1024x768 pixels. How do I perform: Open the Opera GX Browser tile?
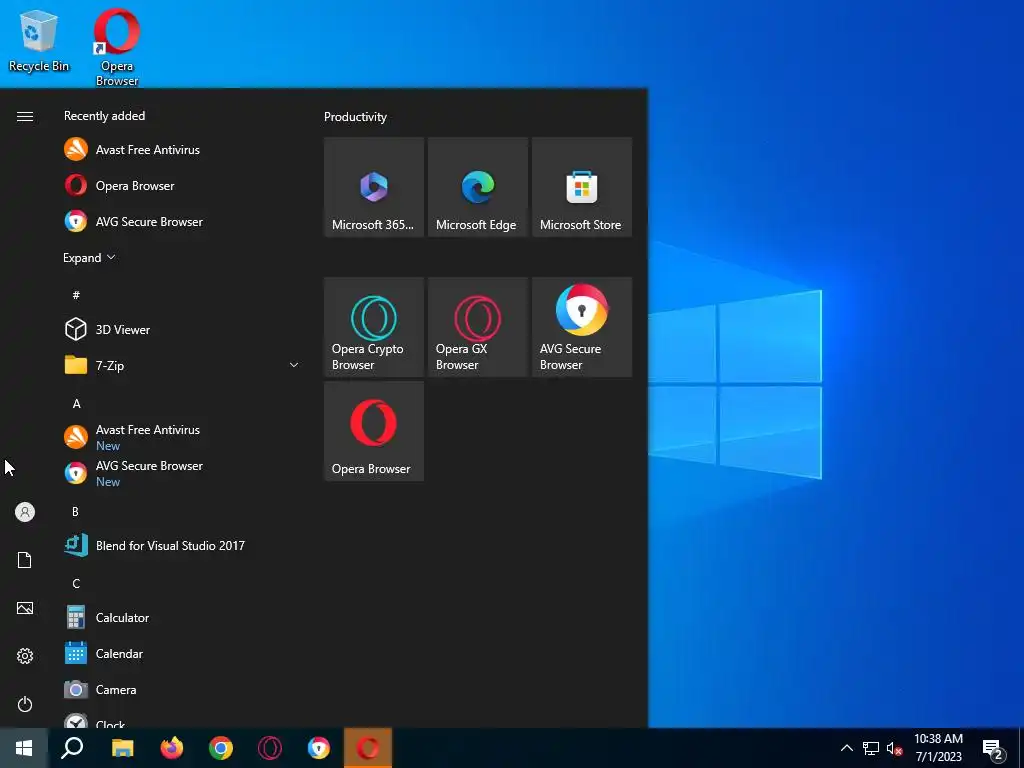(477, 327)
